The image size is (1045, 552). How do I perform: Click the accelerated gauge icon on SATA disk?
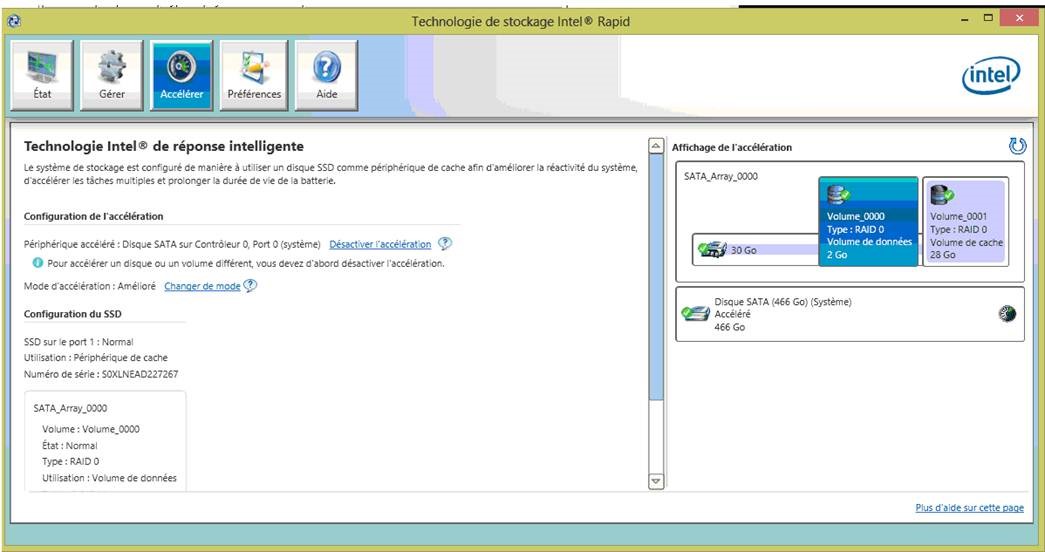point(1007,314)
